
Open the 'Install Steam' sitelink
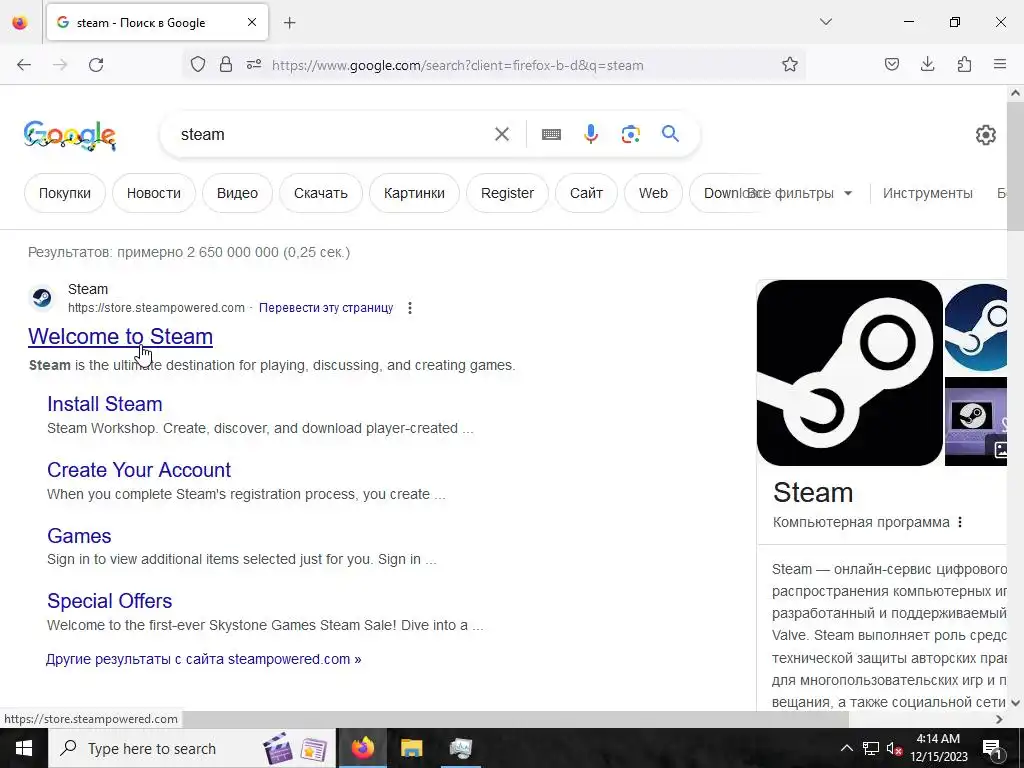[x=104, y=404]
